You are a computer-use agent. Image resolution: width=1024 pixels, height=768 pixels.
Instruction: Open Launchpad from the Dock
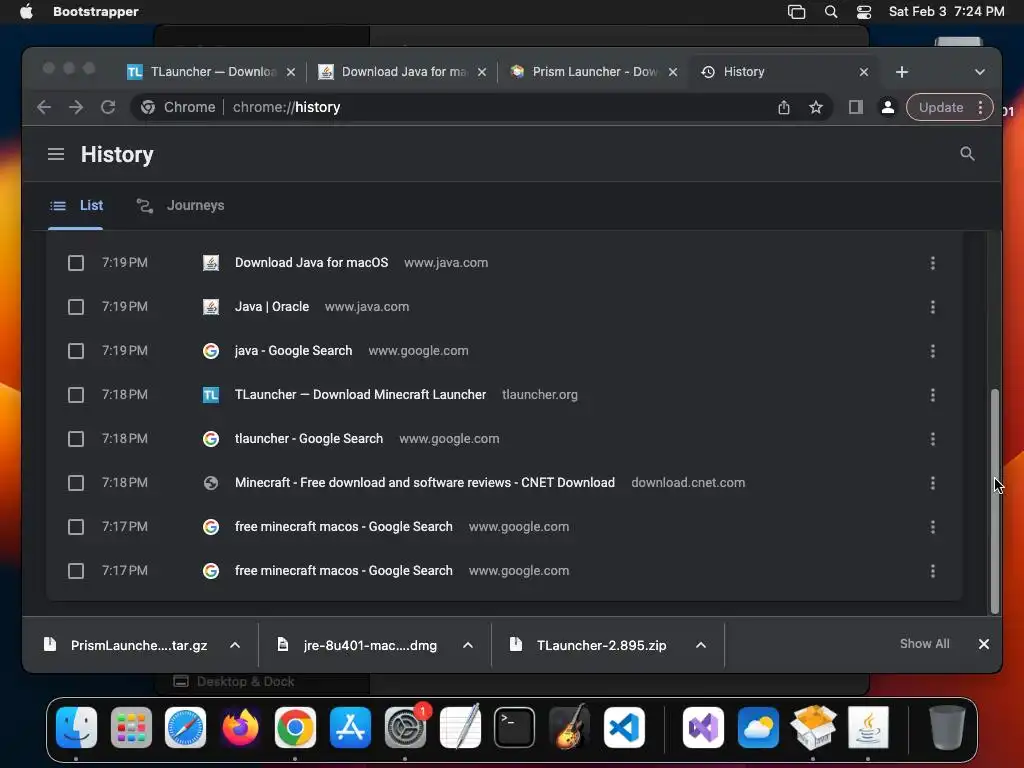(x=131, y=728)
